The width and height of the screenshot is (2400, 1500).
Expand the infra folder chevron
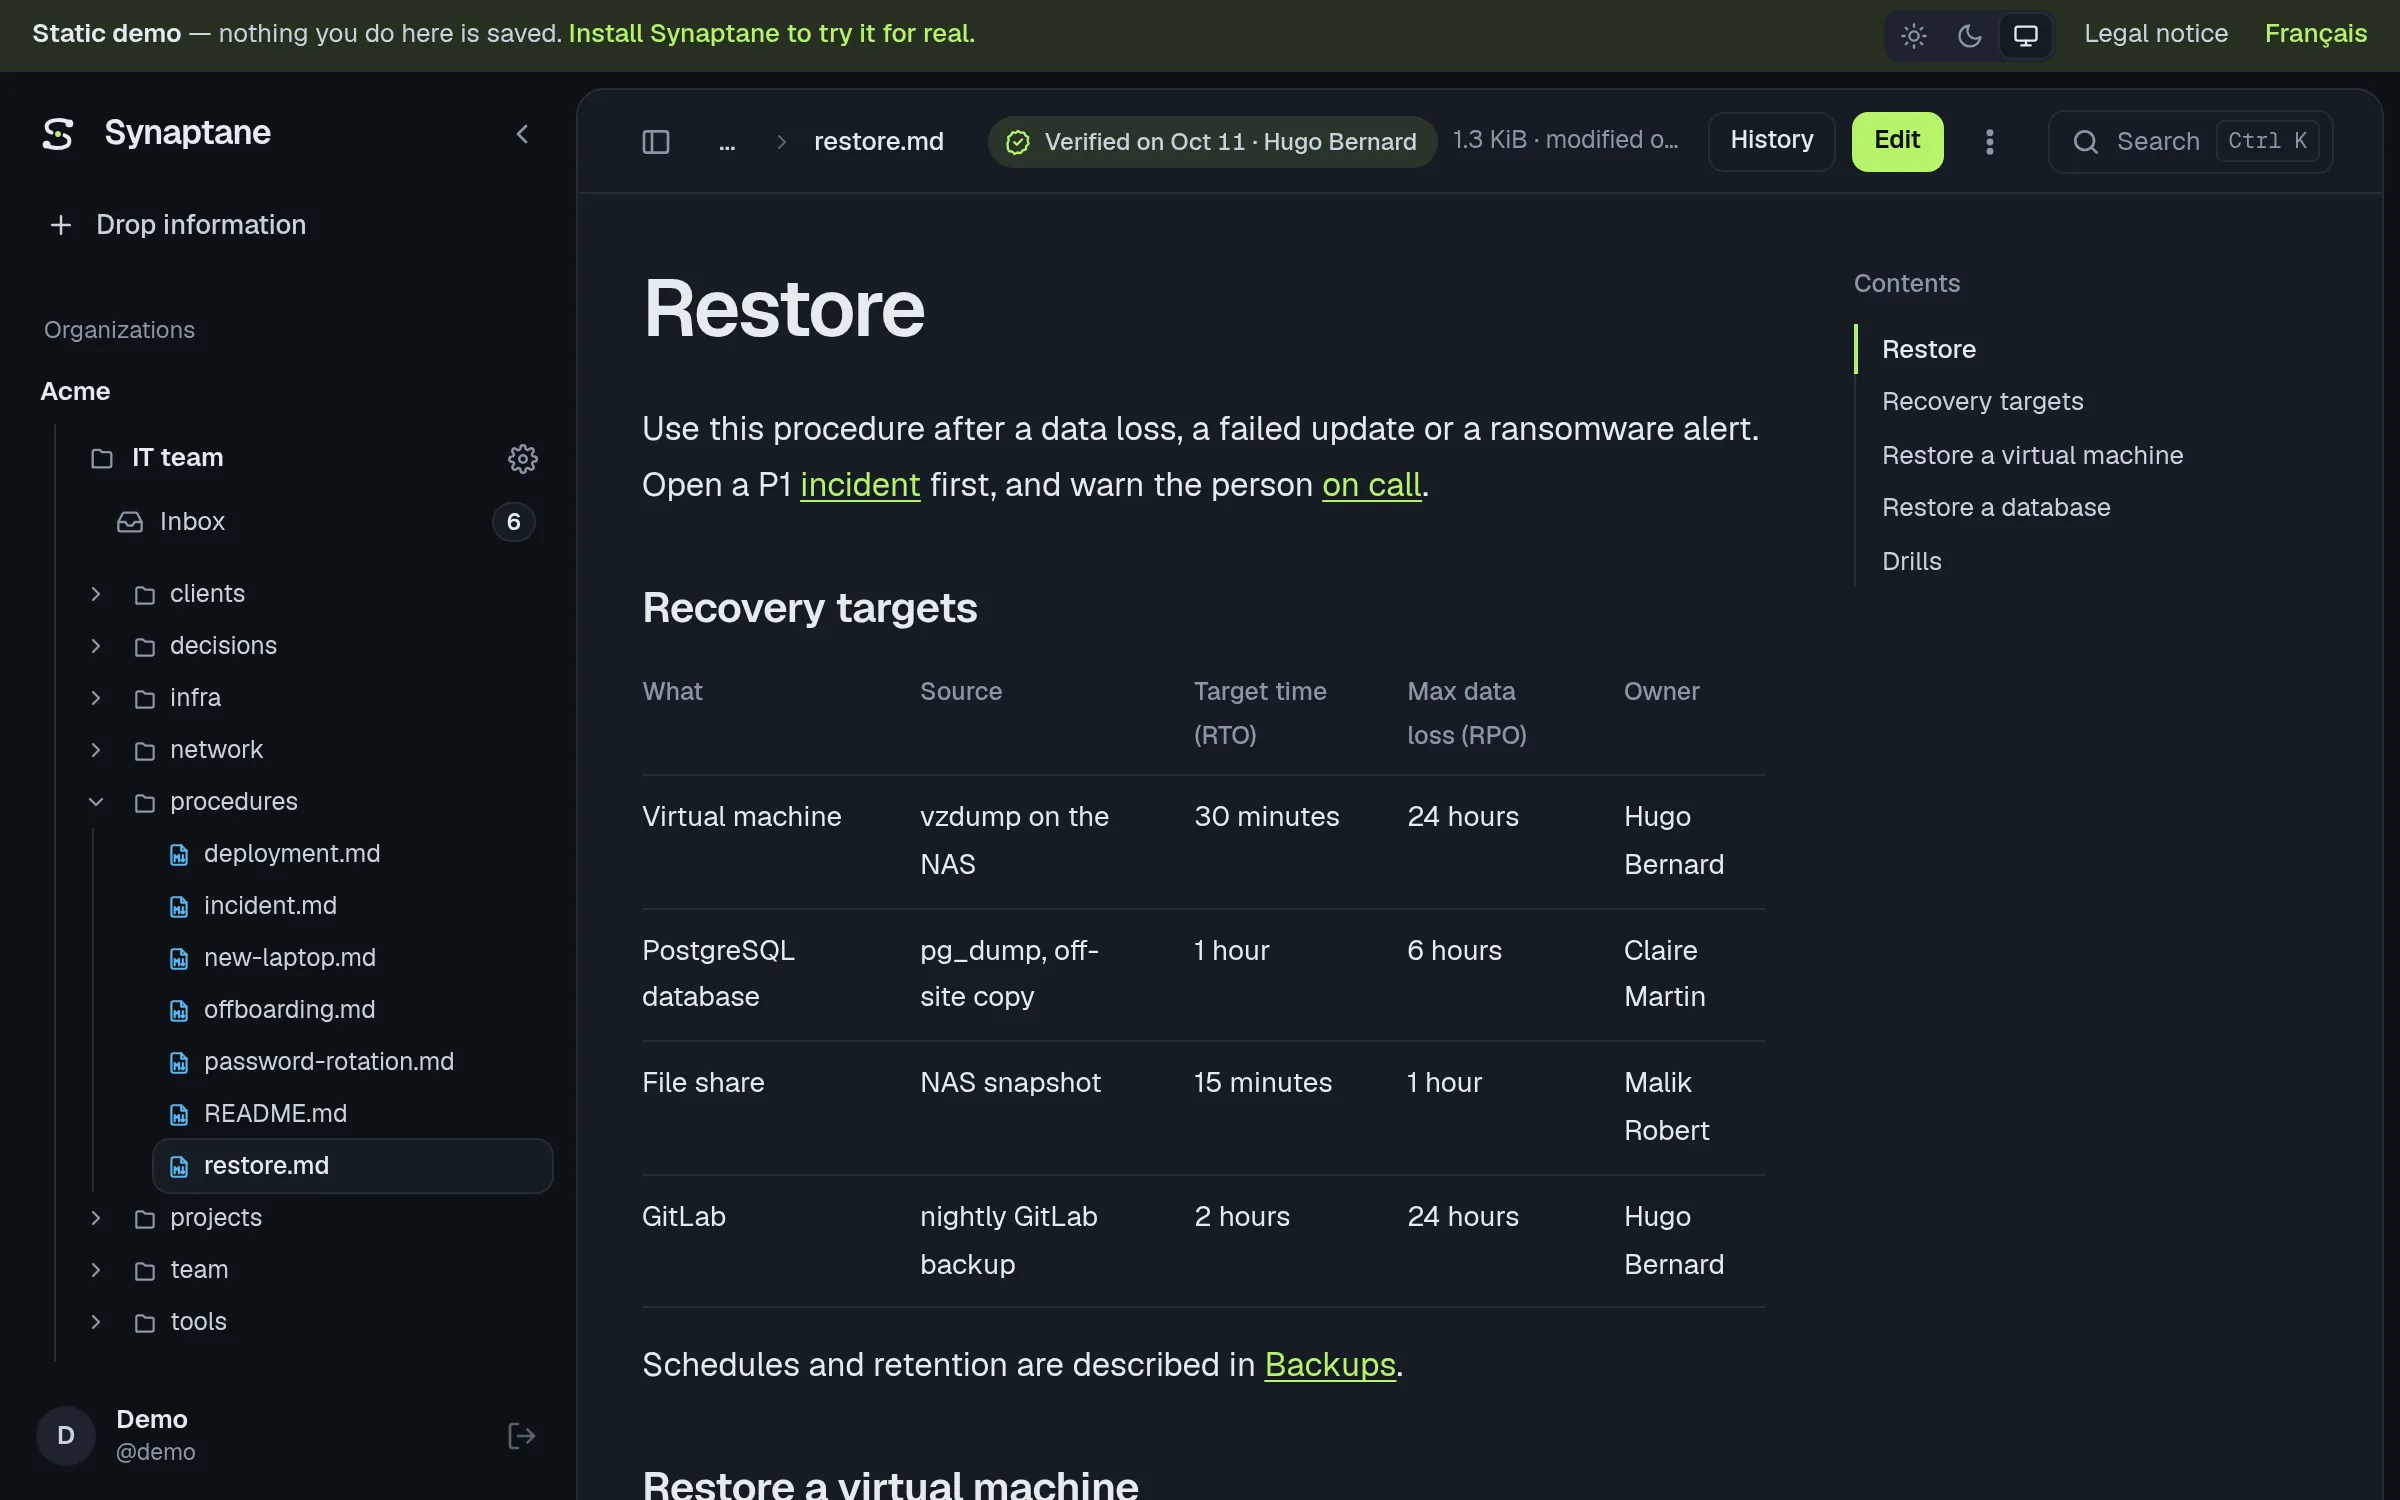[96, 698]
